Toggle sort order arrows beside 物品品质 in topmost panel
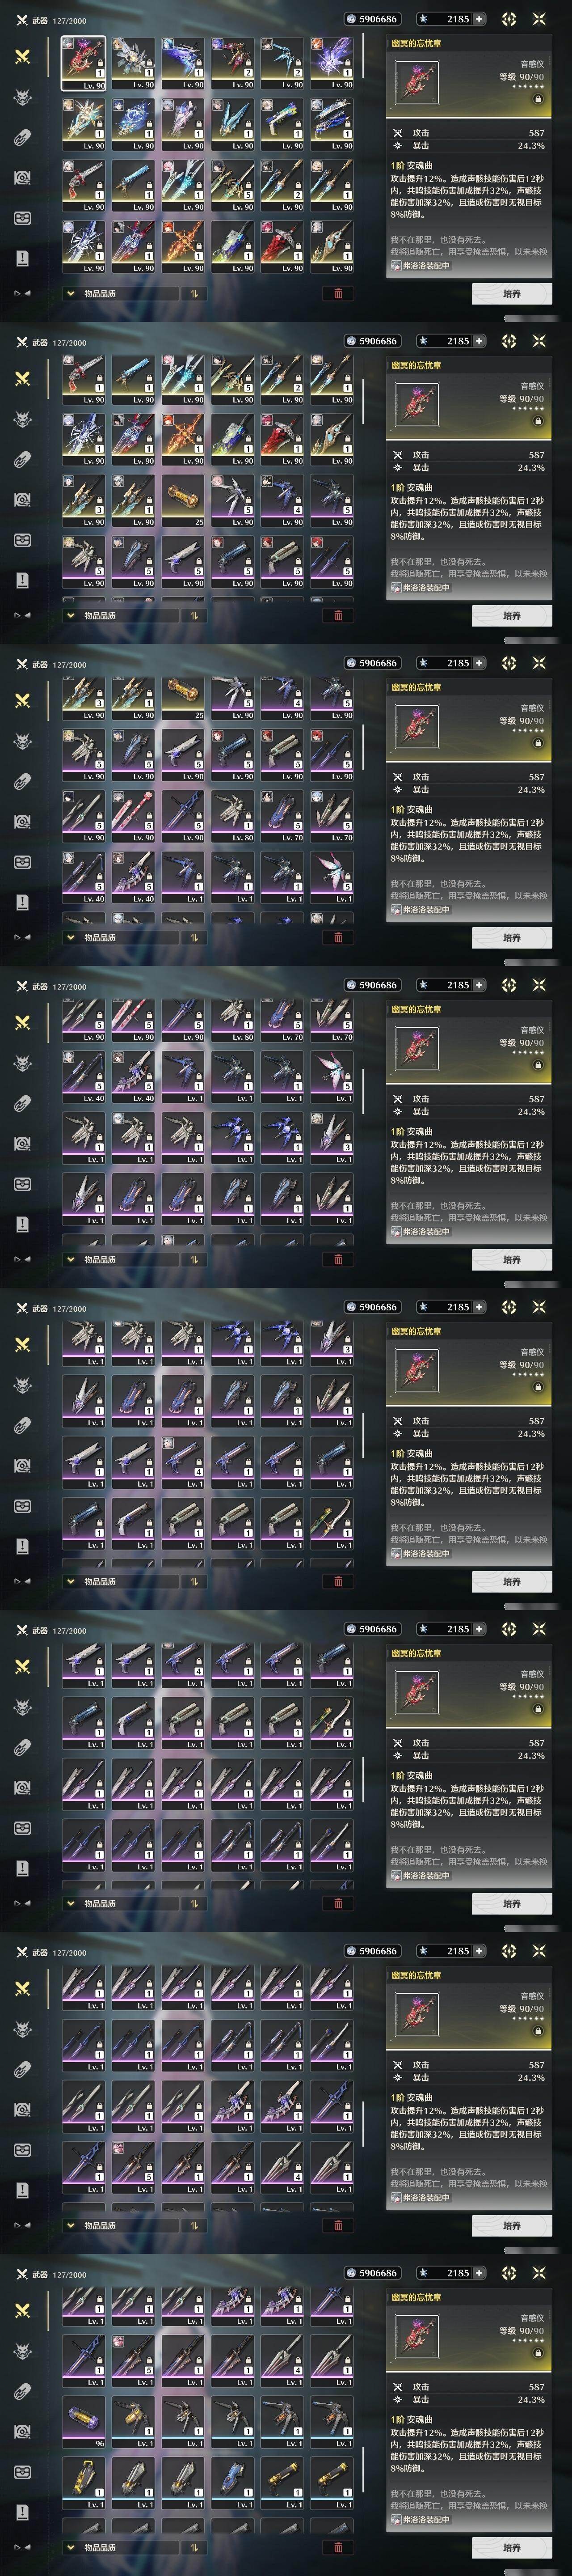The height and width of the screenshot is (2576, 572). click(x=193, y=293)
